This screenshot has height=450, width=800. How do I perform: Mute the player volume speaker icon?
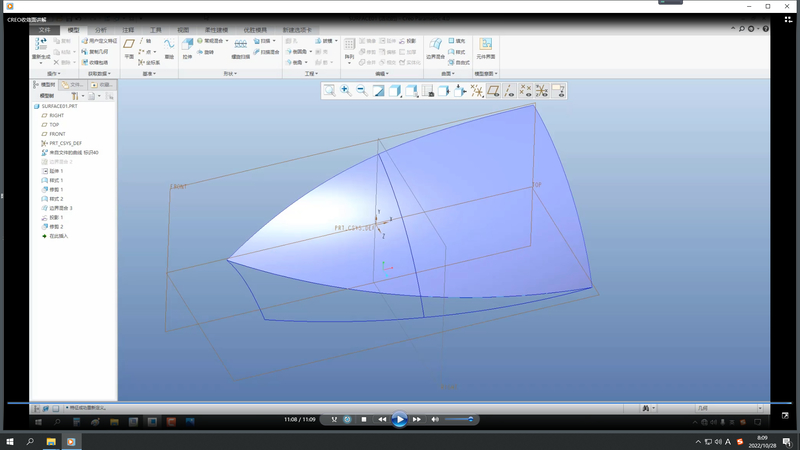pos(435,419)
